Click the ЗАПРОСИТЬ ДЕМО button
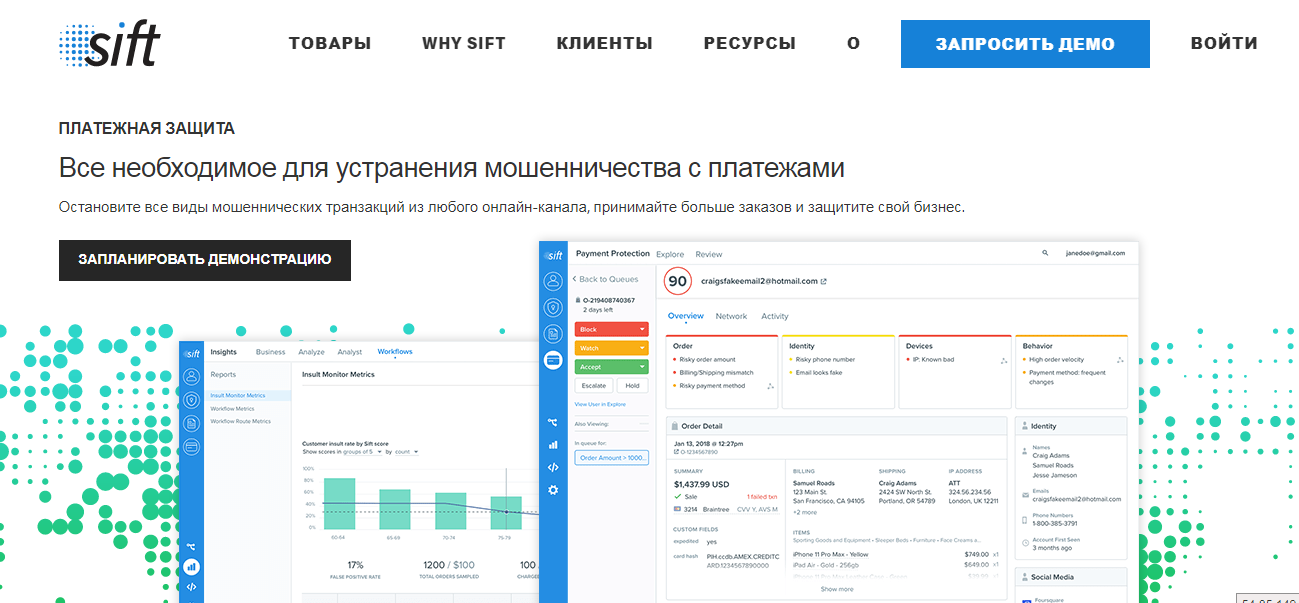The height and width of the screenshot is (603, 1299). (1025, 44)
